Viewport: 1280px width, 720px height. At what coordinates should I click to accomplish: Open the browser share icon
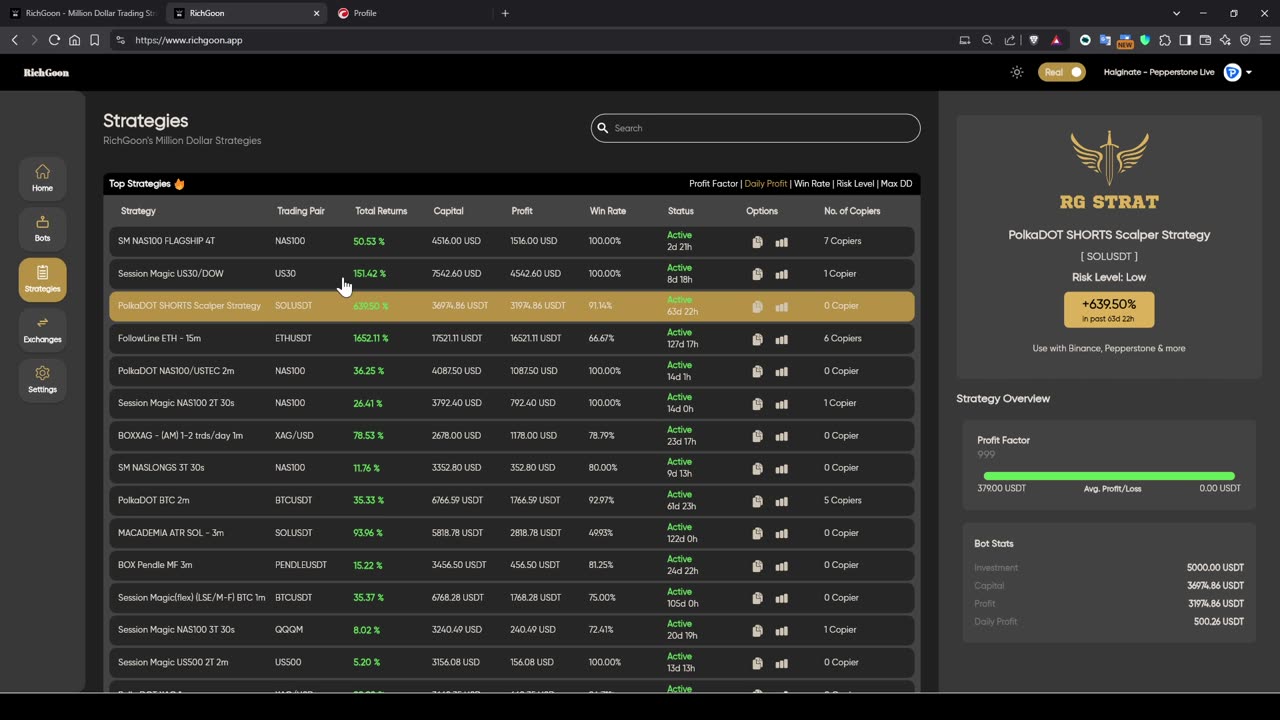click(1009, 40)
